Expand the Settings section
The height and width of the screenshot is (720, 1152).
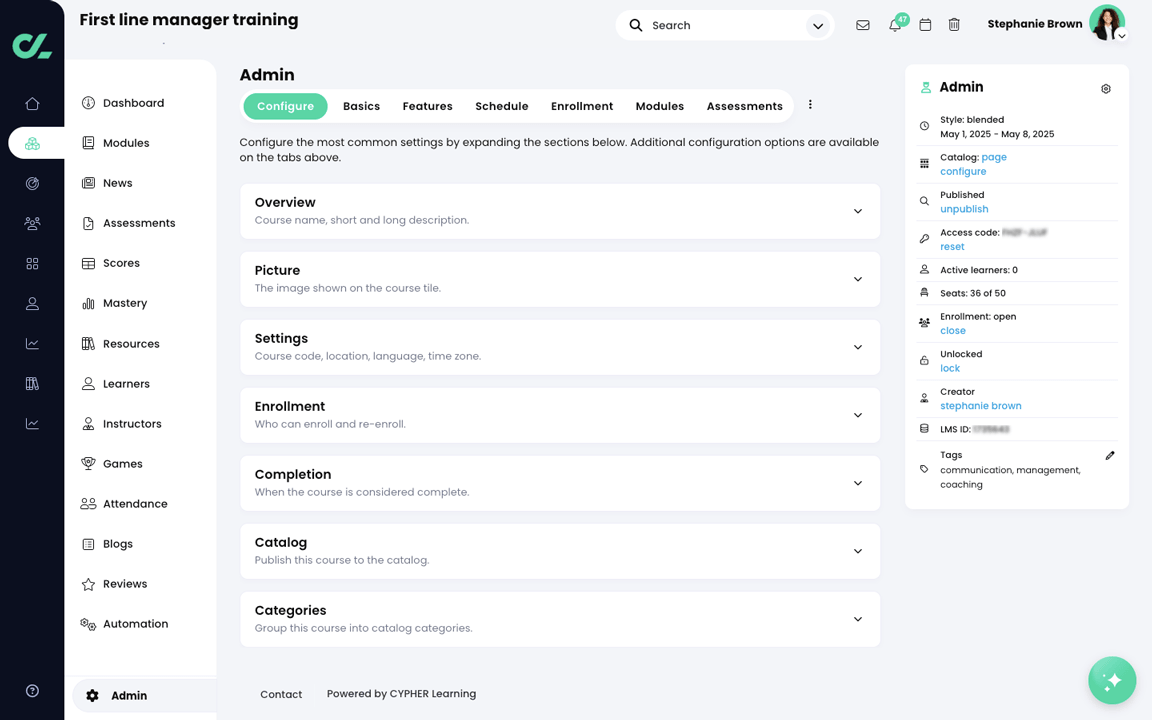pos(560,347)
